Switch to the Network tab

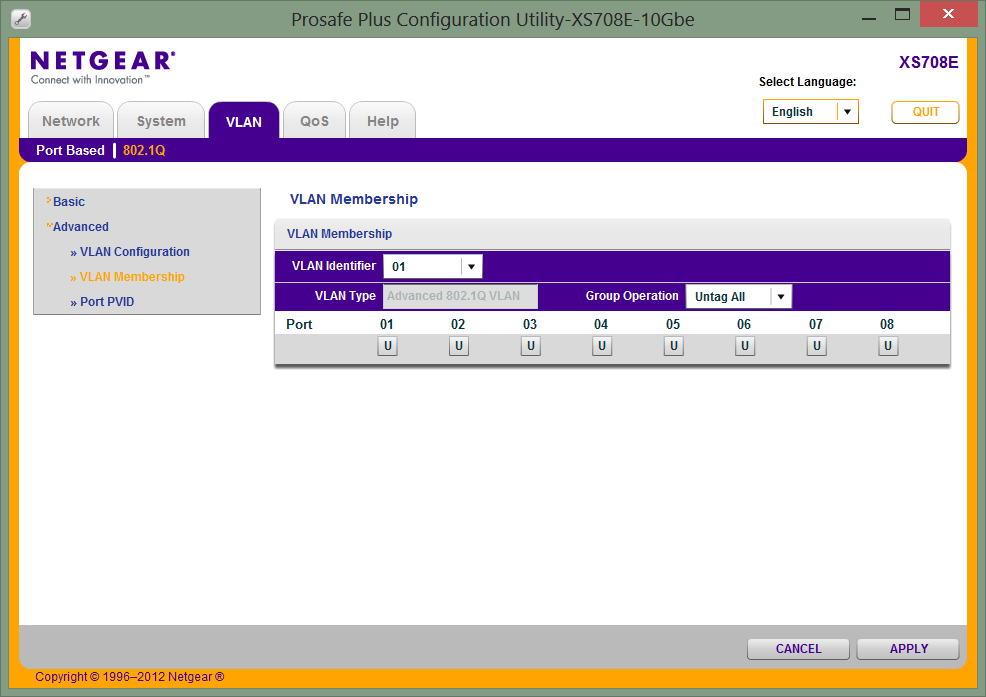(71, 121)
